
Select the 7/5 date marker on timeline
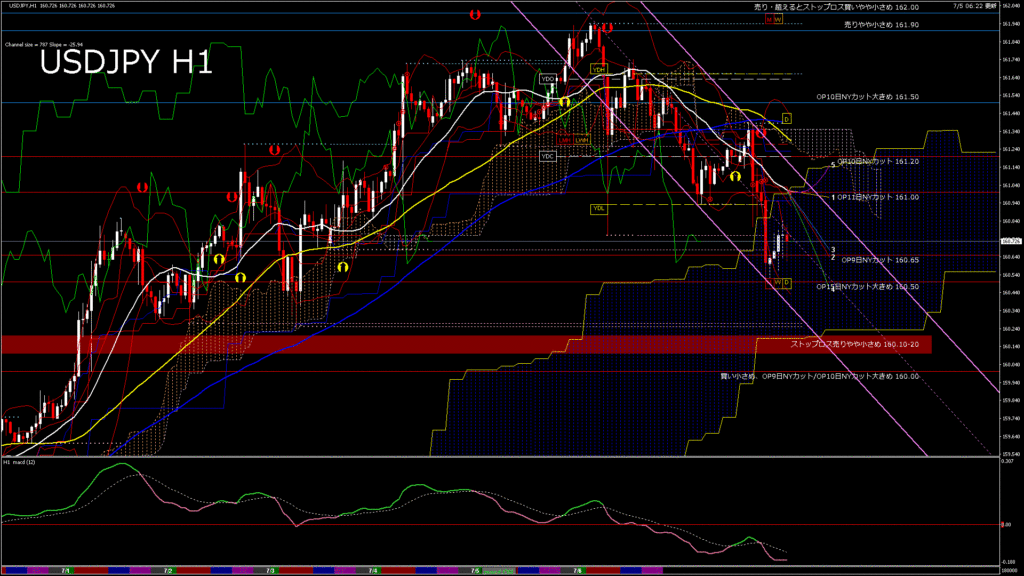475,570
